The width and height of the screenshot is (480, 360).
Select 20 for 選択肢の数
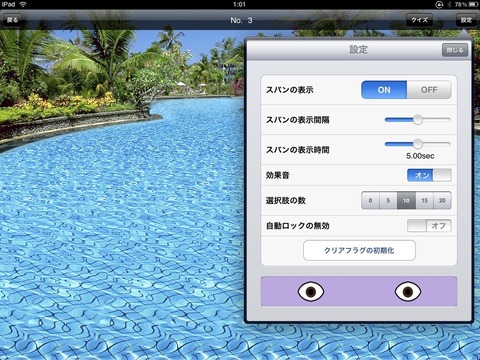[442, 200]
